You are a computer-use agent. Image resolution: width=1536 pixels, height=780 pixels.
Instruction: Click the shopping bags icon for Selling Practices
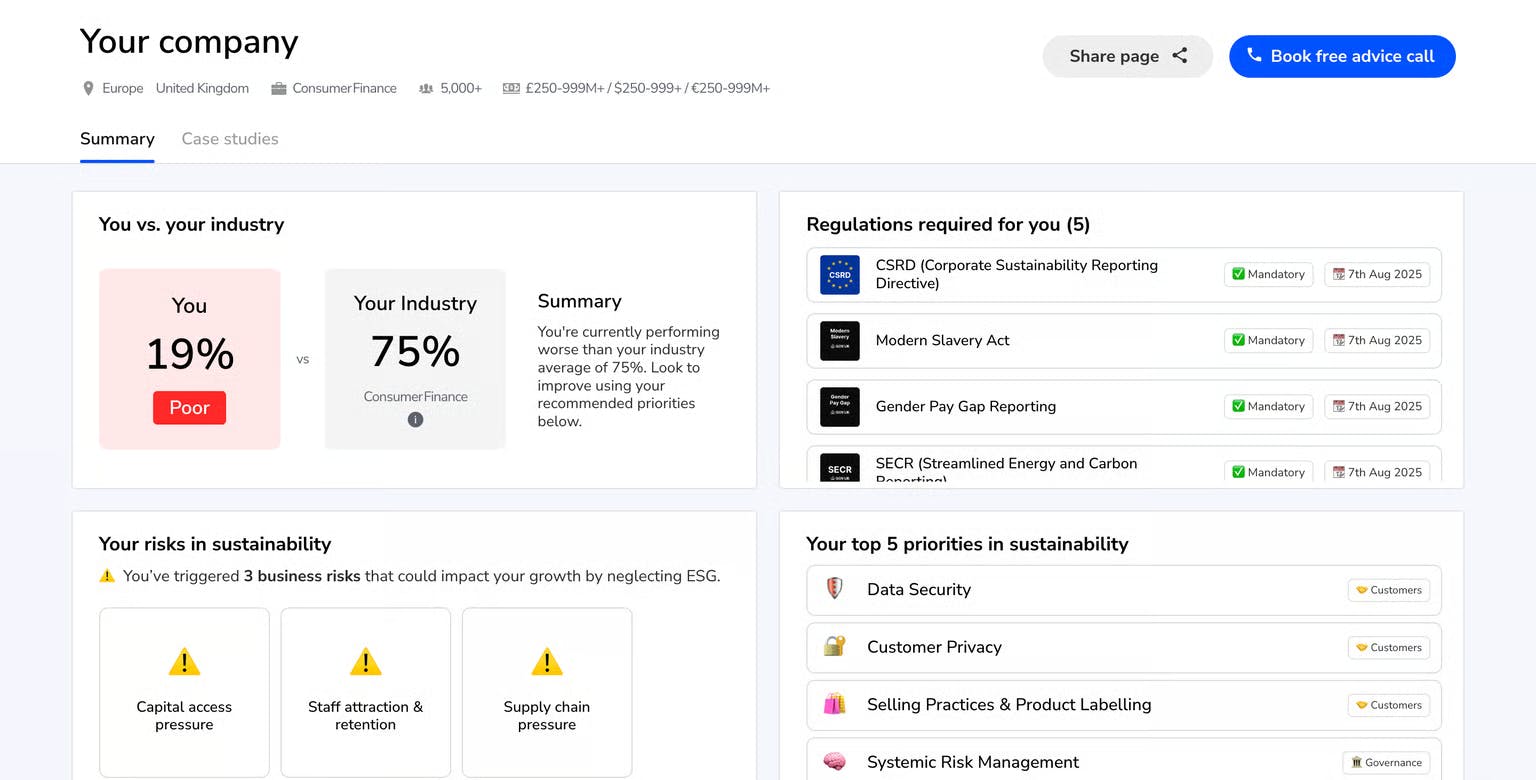coord(835,704)
